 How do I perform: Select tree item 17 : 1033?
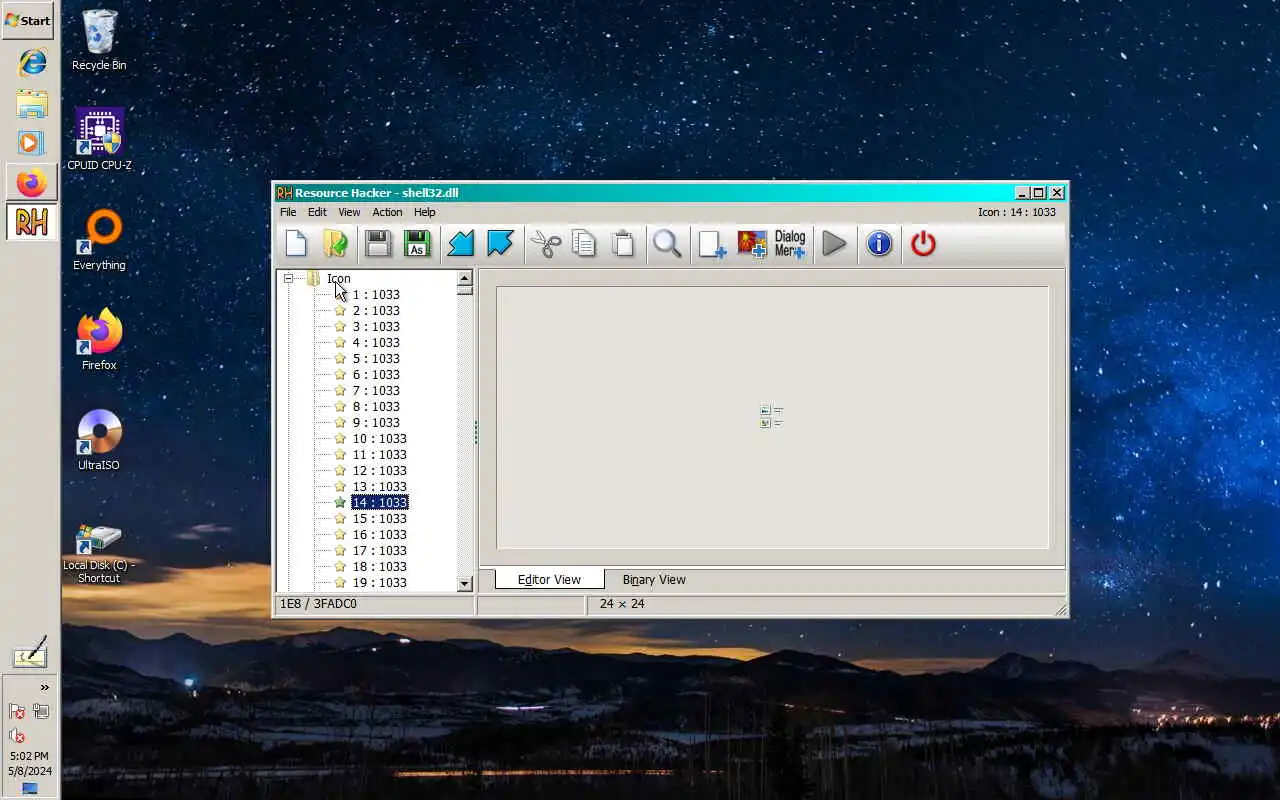[x=379, y=551]
